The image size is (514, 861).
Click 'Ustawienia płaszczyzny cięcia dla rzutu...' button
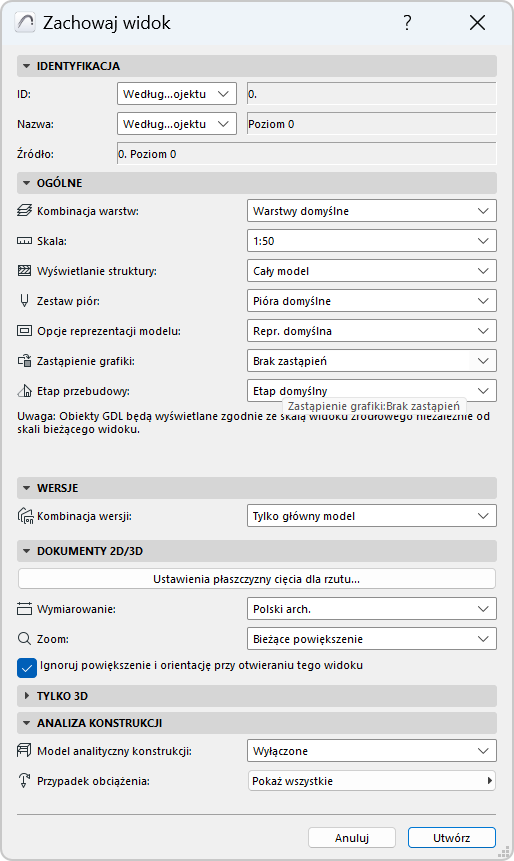point(256,579)
